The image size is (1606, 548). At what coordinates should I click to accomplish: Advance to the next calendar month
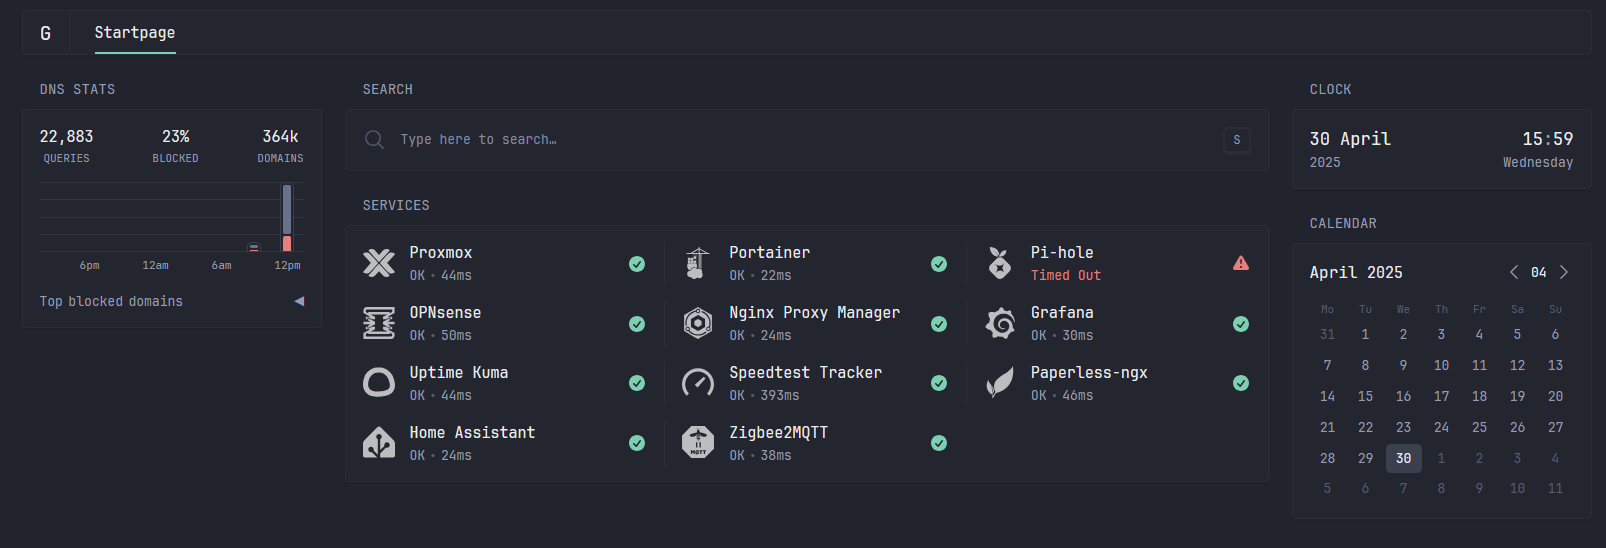tap(1564, 272)
